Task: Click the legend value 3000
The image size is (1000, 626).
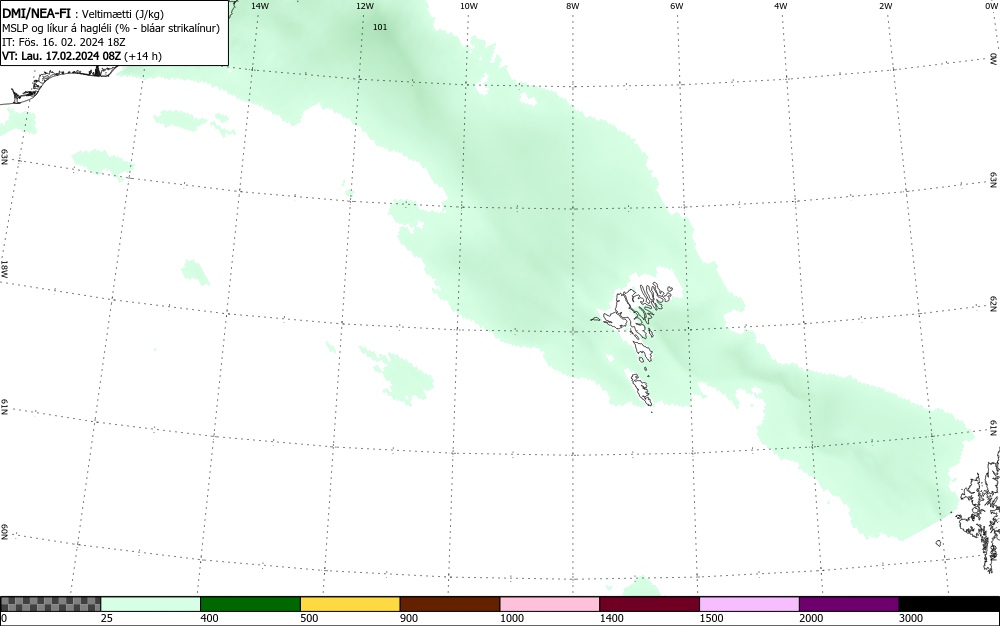Action: point(911,618)
